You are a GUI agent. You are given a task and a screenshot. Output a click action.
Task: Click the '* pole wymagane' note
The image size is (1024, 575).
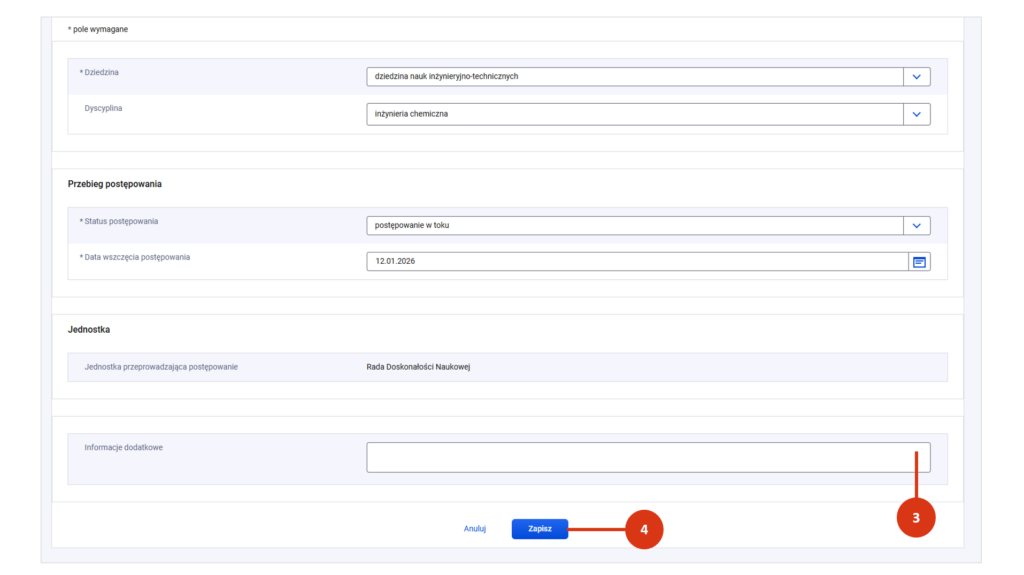click(x=98, y=29)
